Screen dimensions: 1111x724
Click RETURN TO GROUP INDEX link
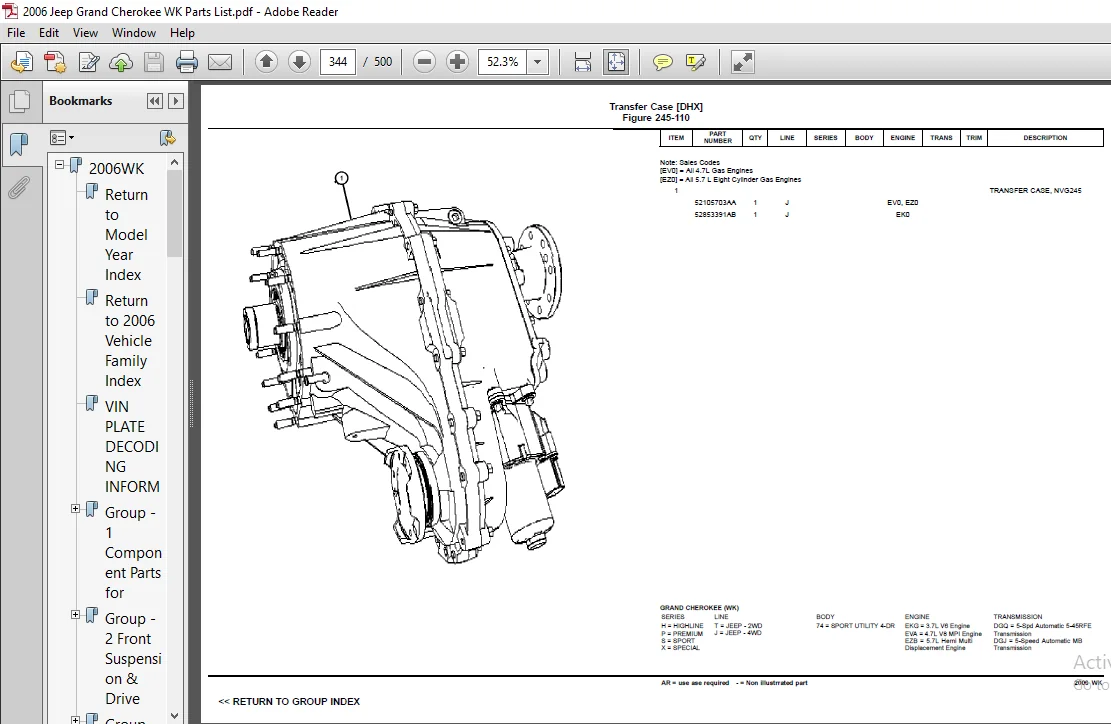[x=289, y=701]
